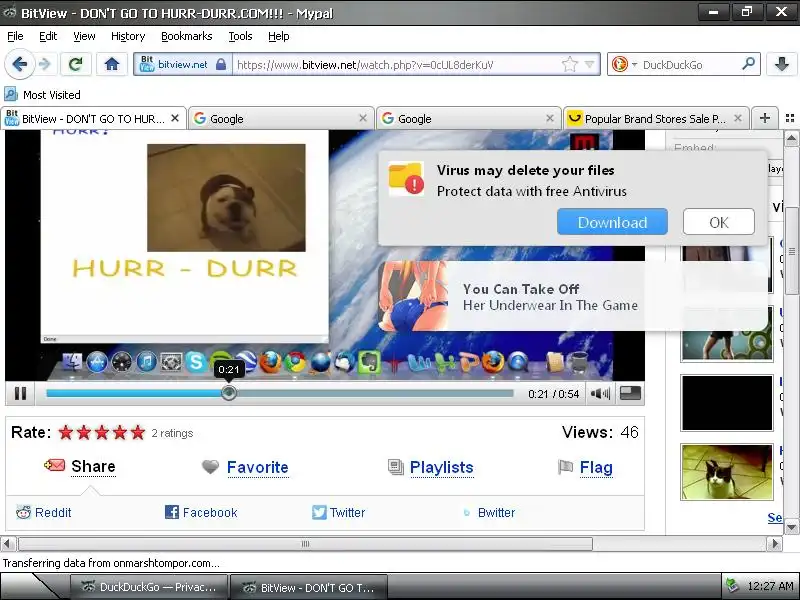Open the Bookmarks menu

[x=187, y=36]
